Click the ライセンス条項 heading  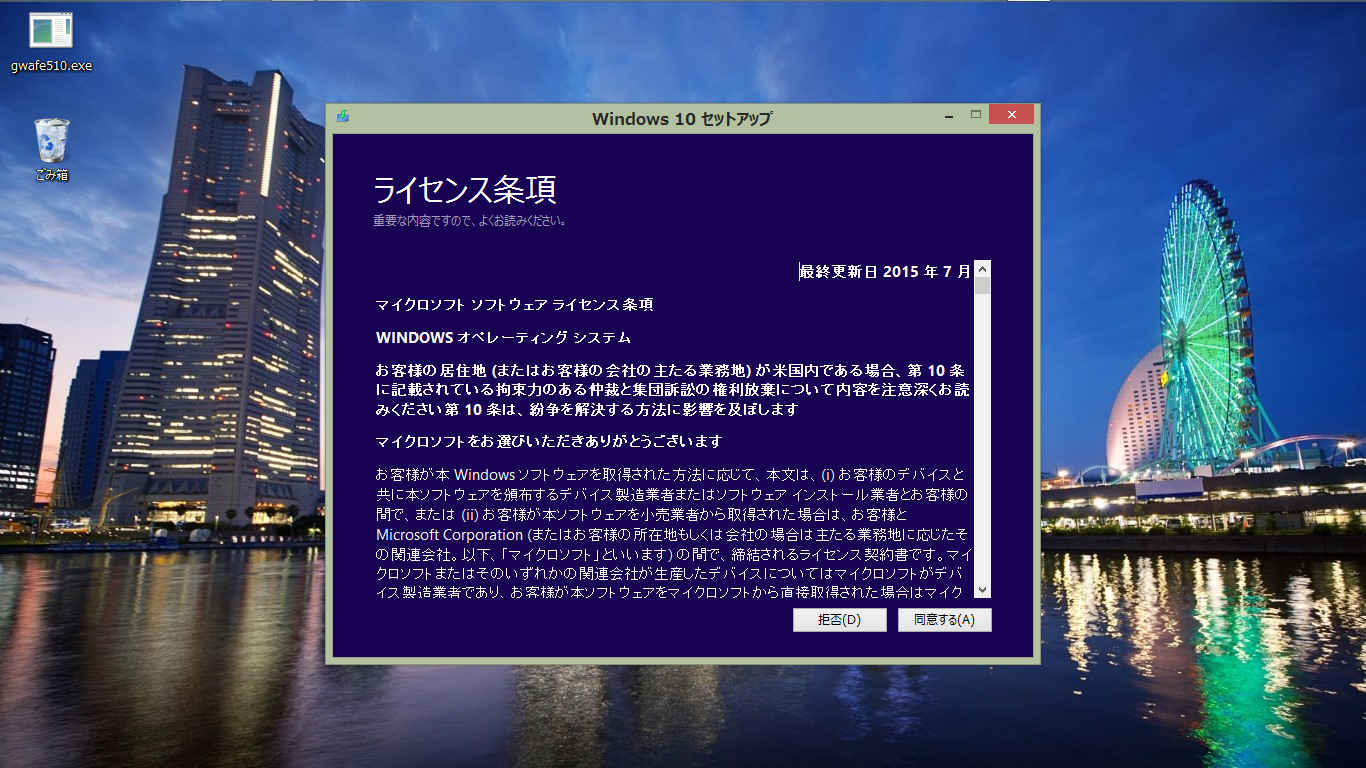[465, 189]
